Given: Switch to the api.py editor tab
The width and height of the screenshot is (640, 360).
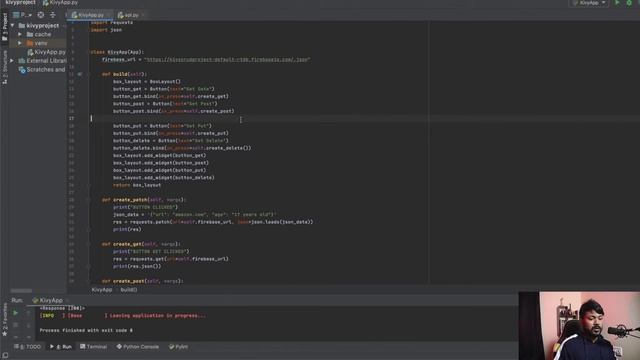Looking at the screenshot, I should coord(130,15).
